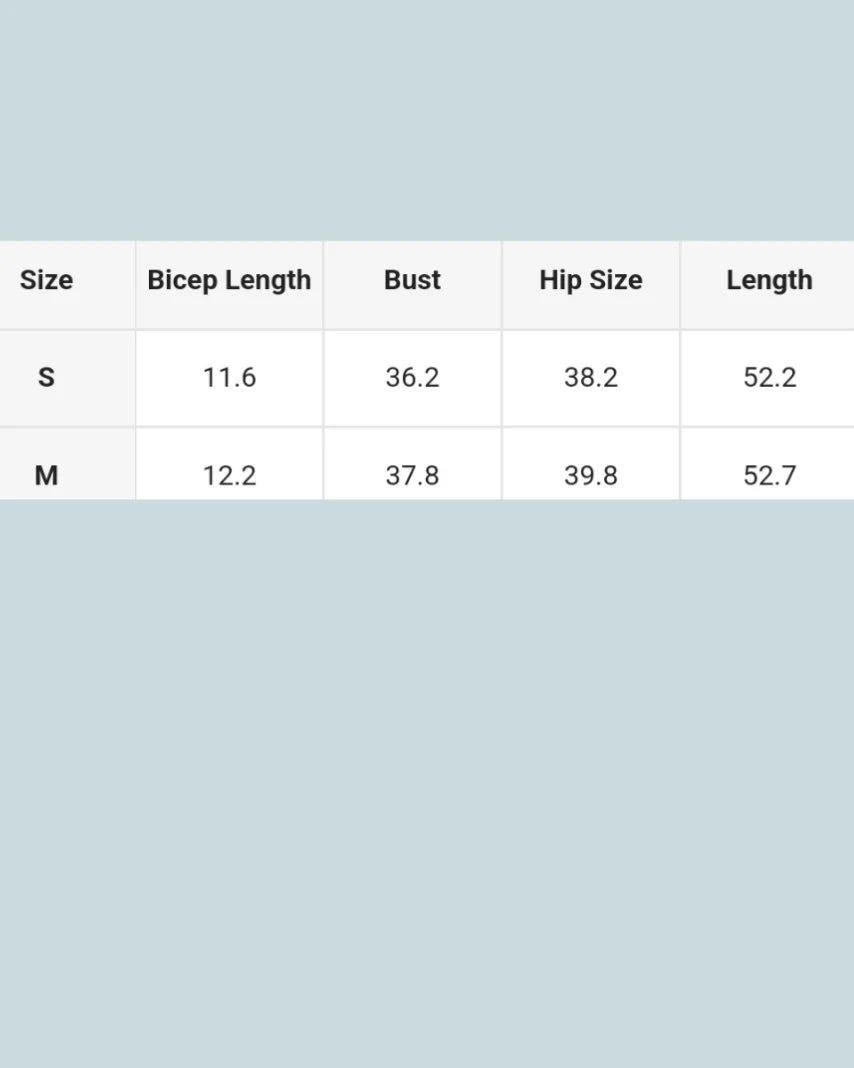Click the Length column header
This screenshot has height=1068, width=854.
coord(769,281)
